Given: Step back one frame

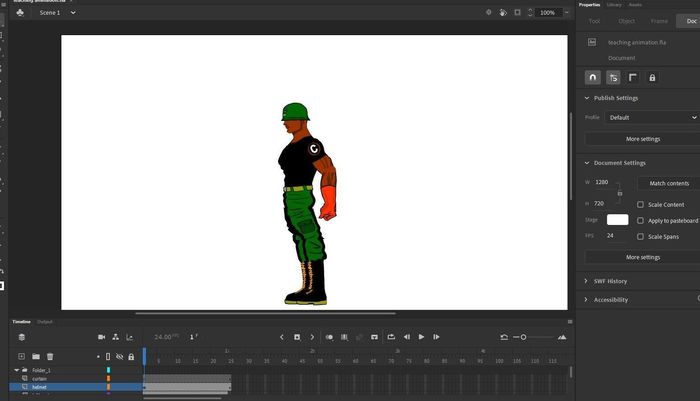Looking at the screenshot, I should 407,337.
